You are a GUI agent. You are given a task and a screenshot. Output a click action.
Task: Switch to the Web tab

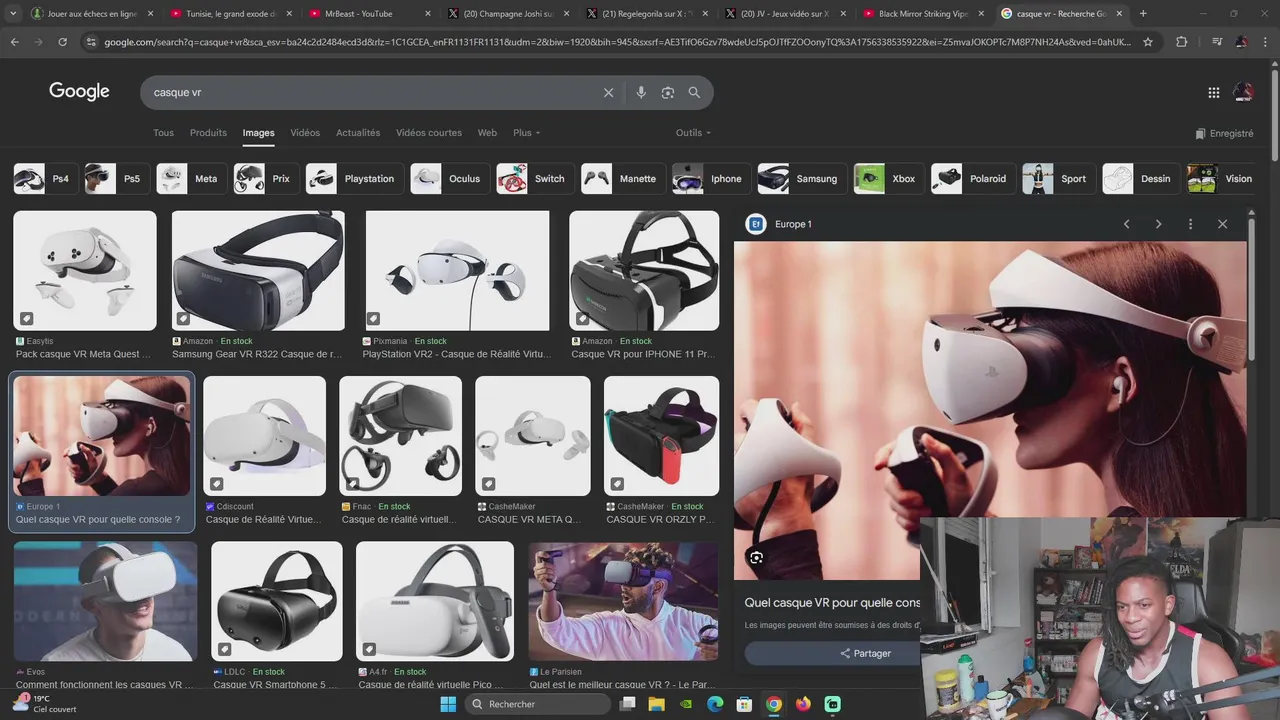click(487, 133)
